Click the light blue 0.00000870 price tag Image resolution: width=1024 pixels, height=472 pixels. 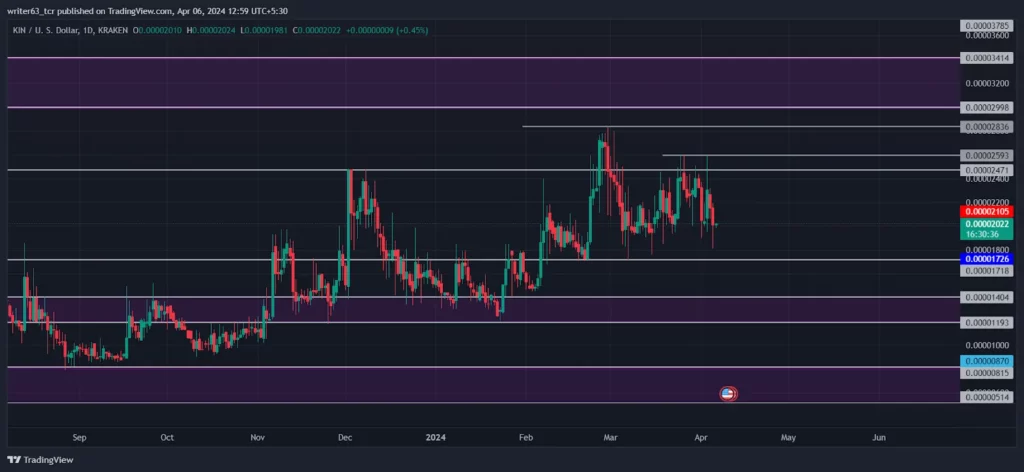click(986, 361)
